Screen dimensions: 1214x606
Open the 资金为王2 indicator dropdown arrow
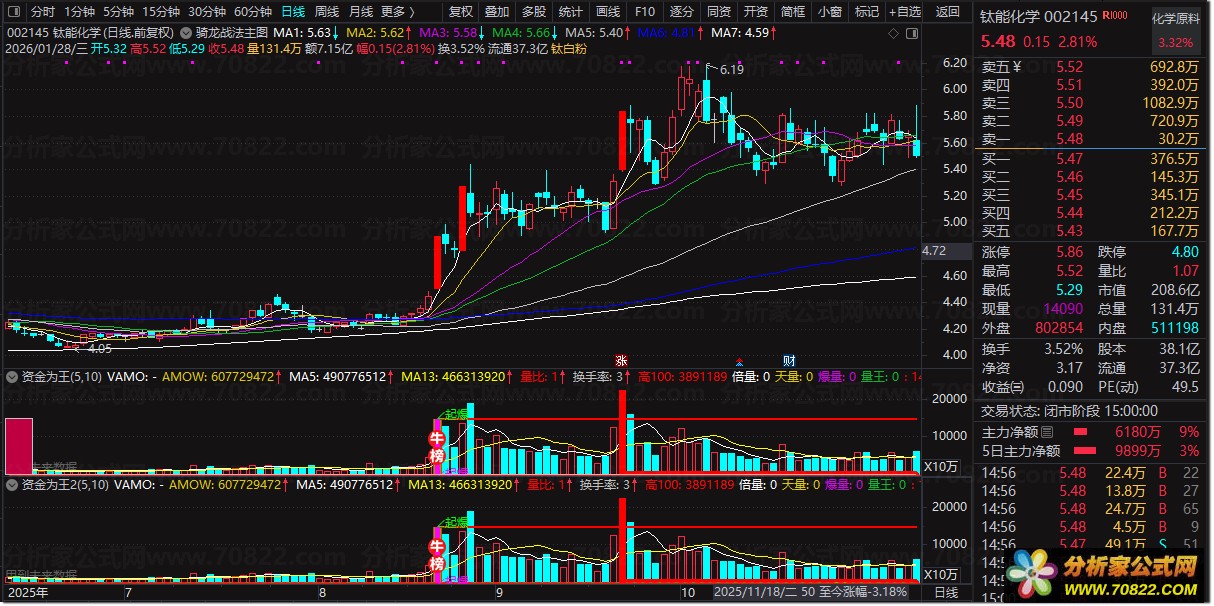click(13, 485)
